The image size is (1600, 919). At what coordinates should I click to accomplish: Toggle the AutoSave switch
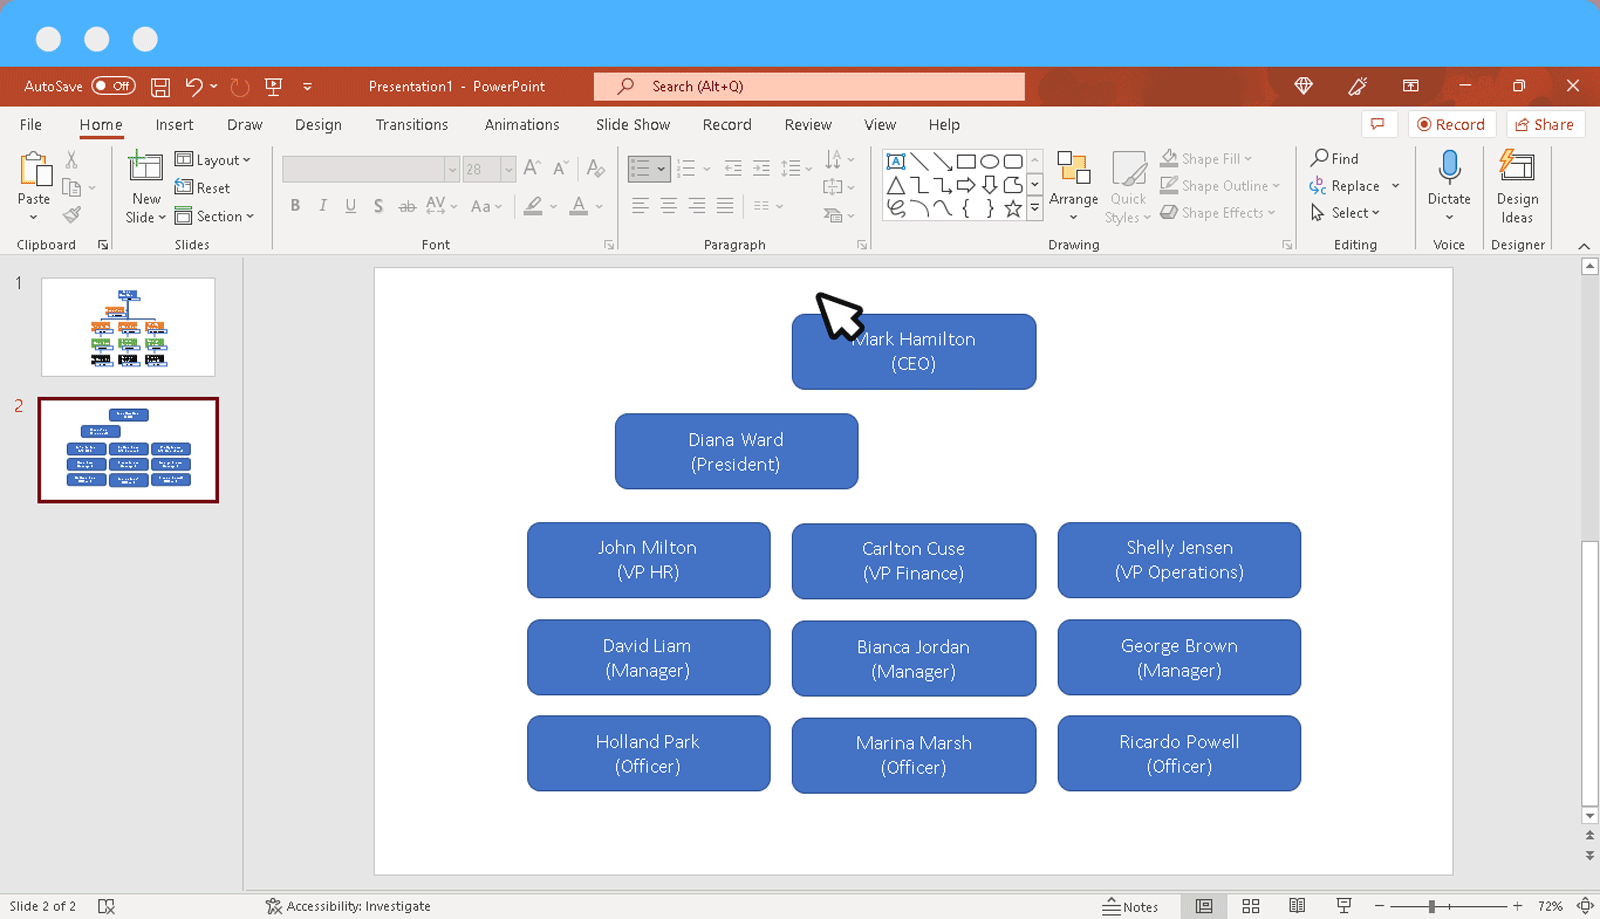[x=113, y=86]
